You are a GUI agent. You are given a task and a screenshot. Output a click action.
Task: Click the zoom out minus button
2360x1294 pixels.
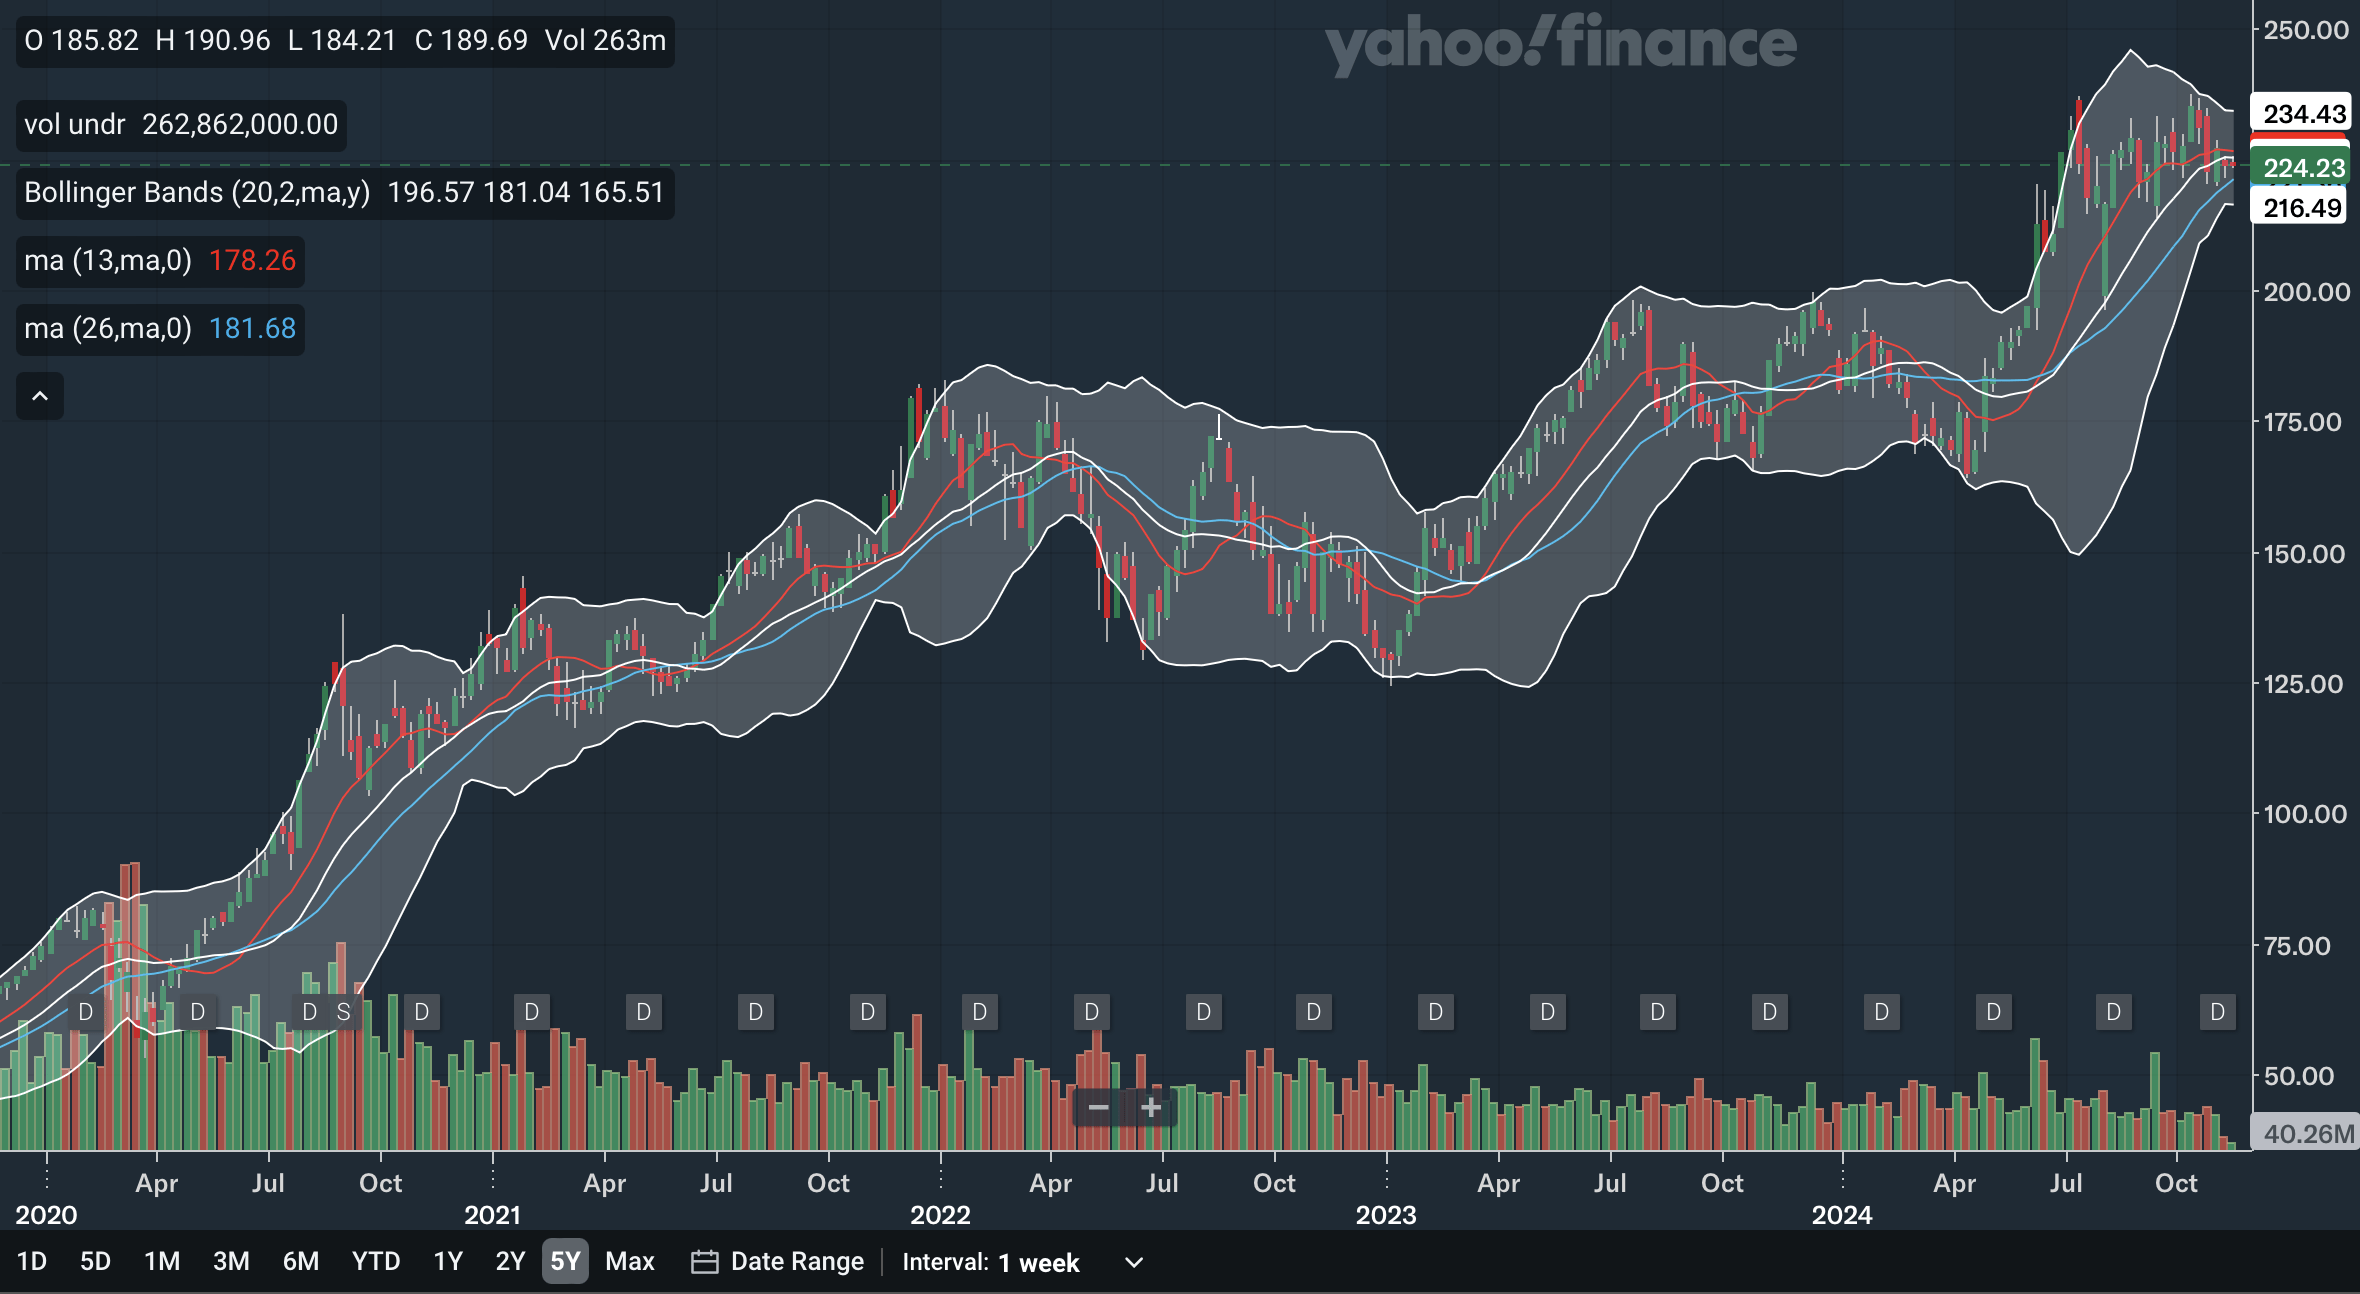point(1097,1107)
